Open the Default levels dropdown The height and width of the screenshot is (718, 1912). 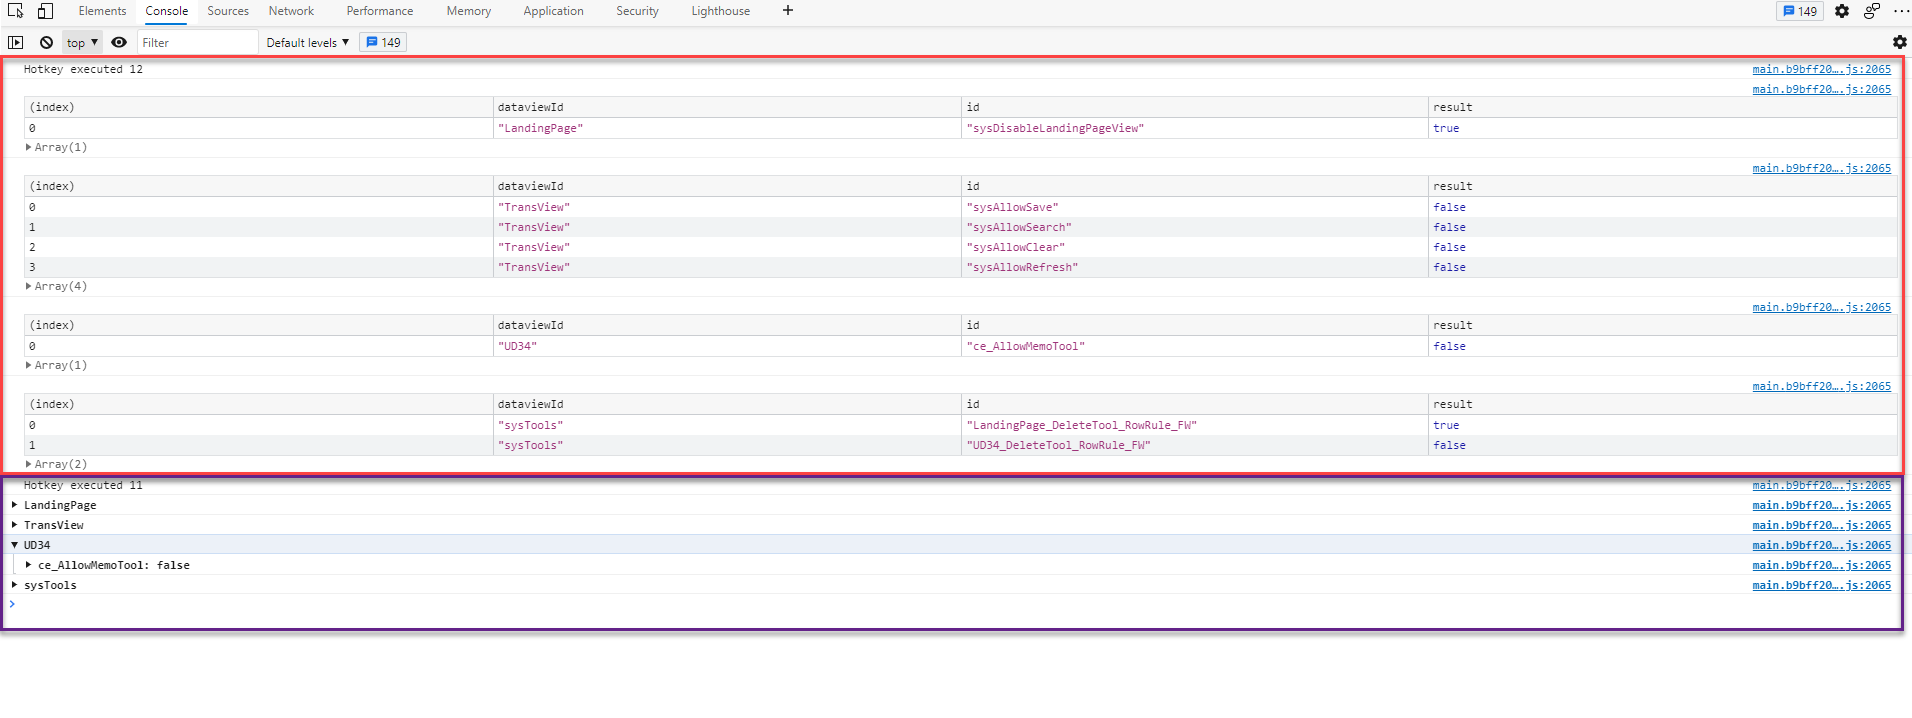click(x=307, y=42)
